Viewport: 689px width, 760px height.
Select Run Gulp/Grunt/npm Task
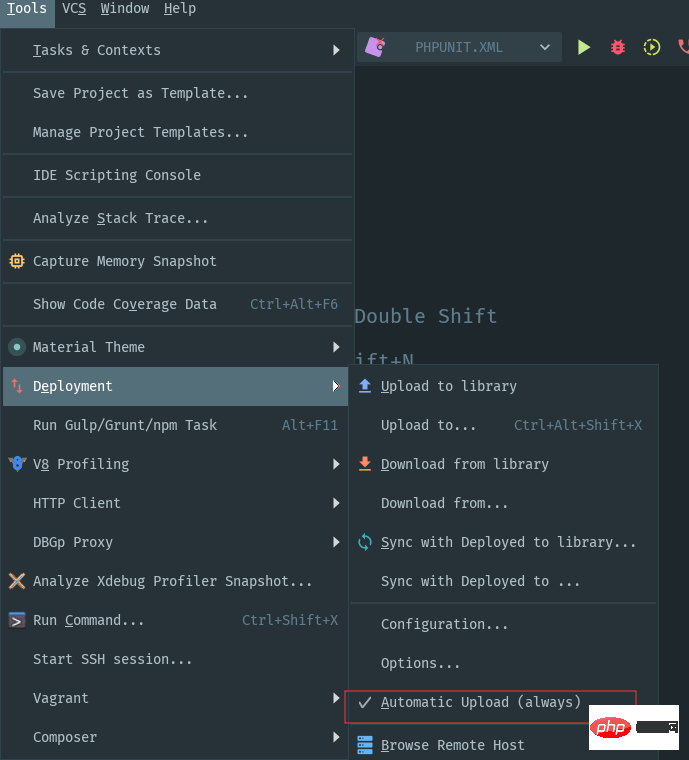coord(175,425)
